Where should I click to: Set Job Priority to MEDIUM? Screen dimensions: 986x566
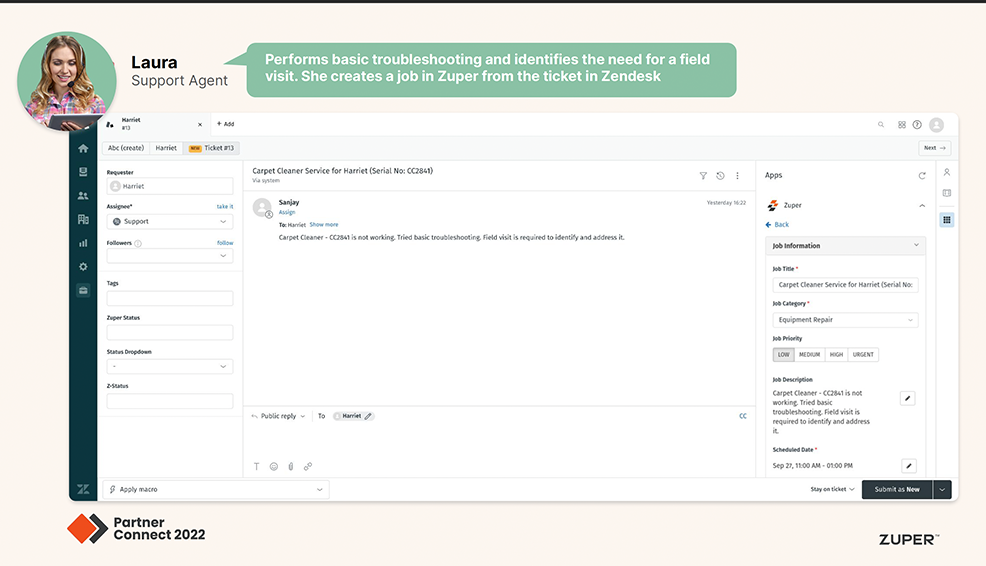coord(809,354)
